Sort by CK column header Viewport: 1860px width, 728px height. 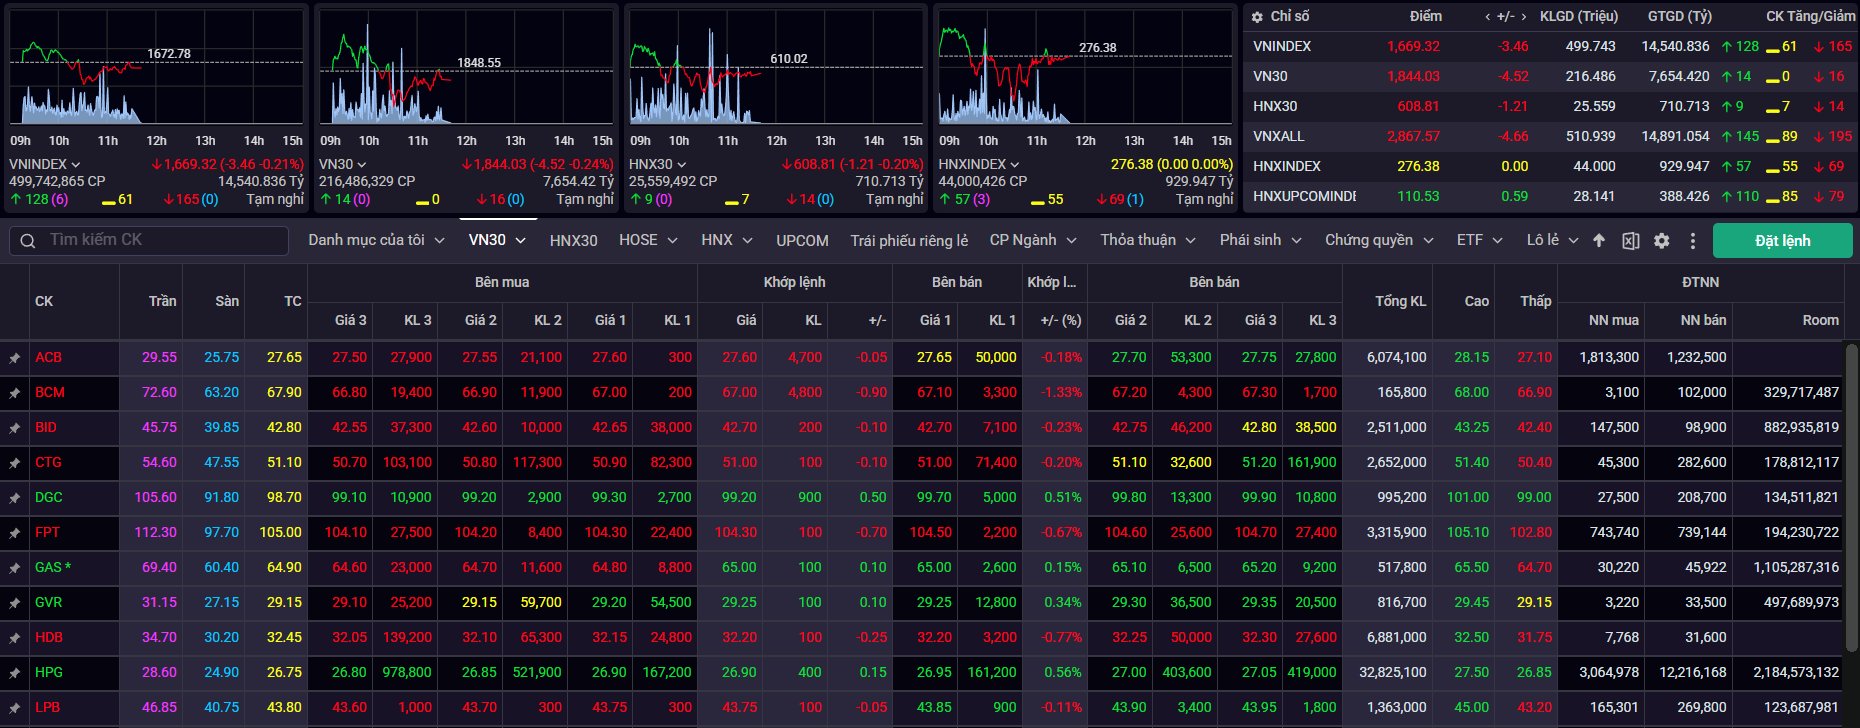[44, 301]
